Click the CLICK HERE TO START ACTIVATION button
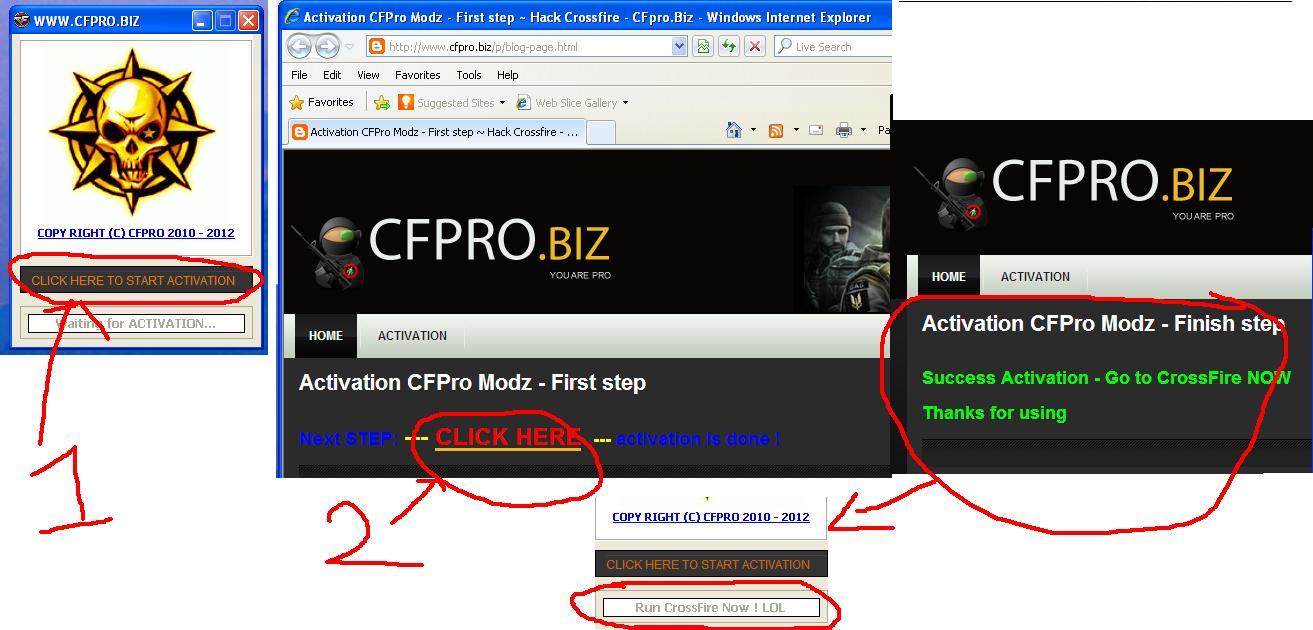 point(136,281)
